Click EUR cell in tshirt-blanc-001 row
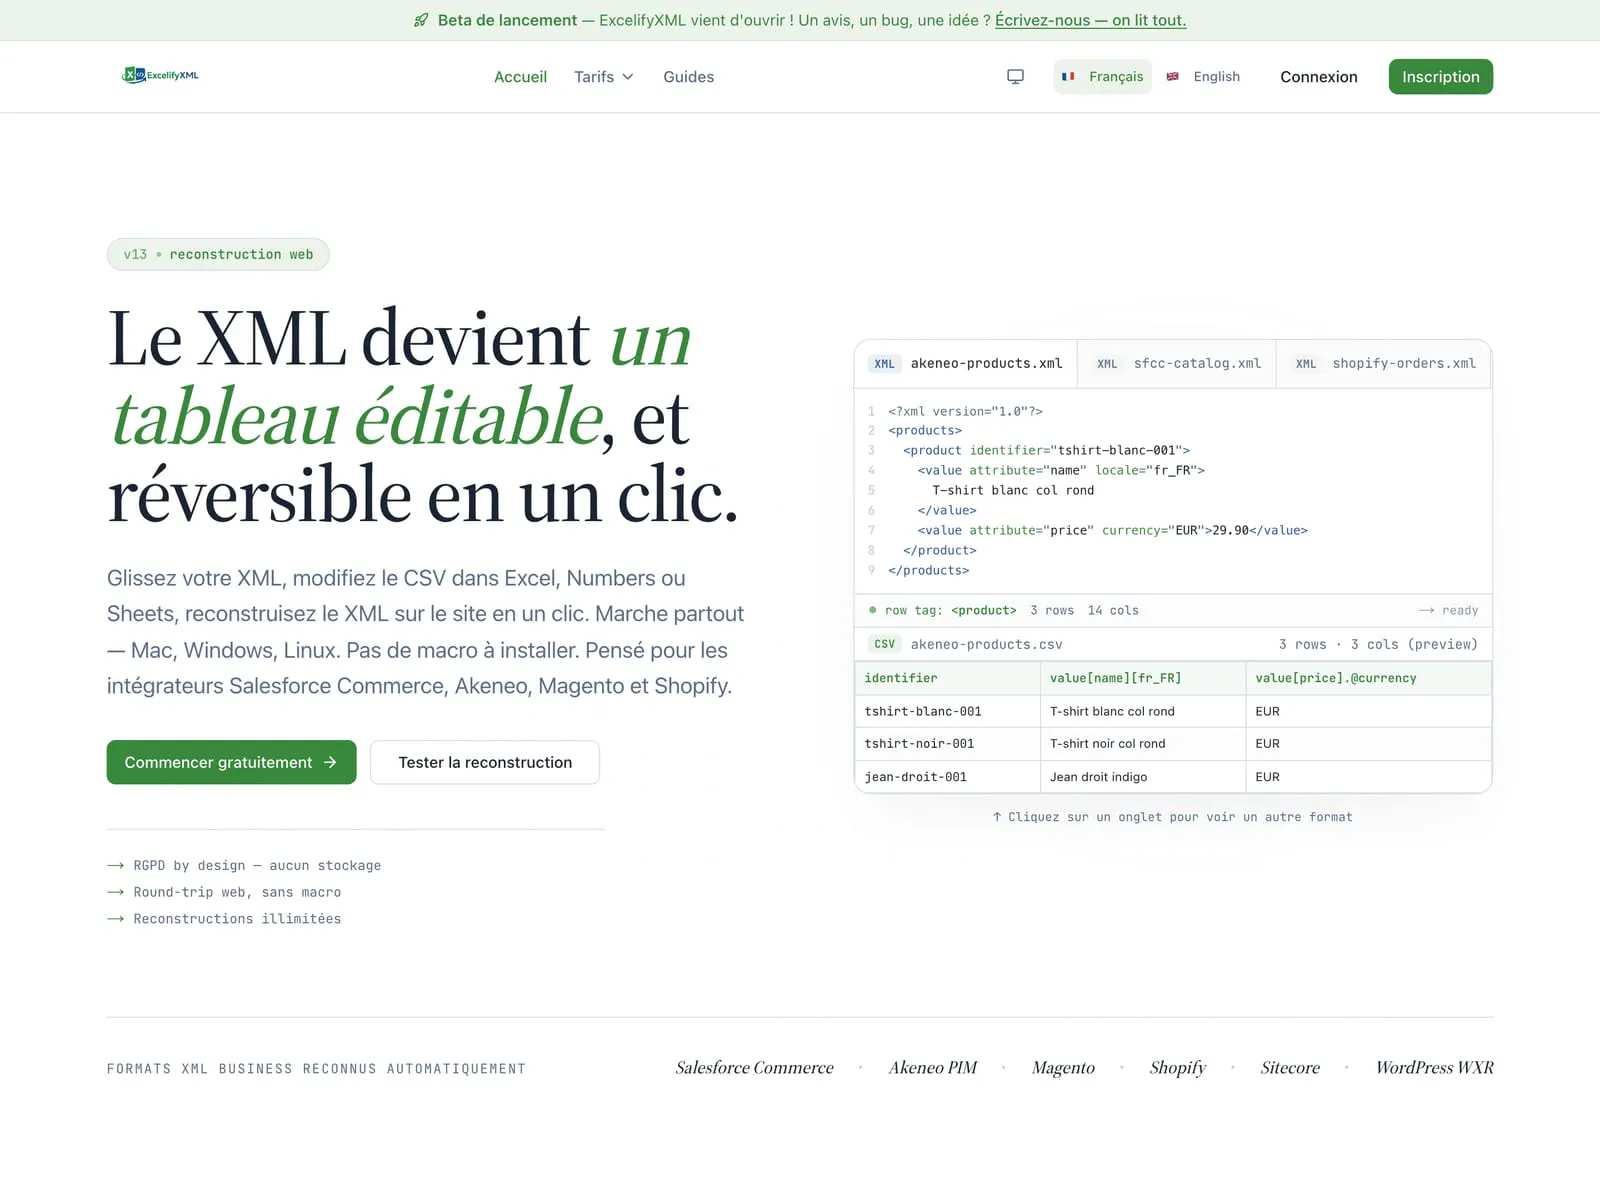This screenshot has height=1200, width=1600. pos(1368,711)
